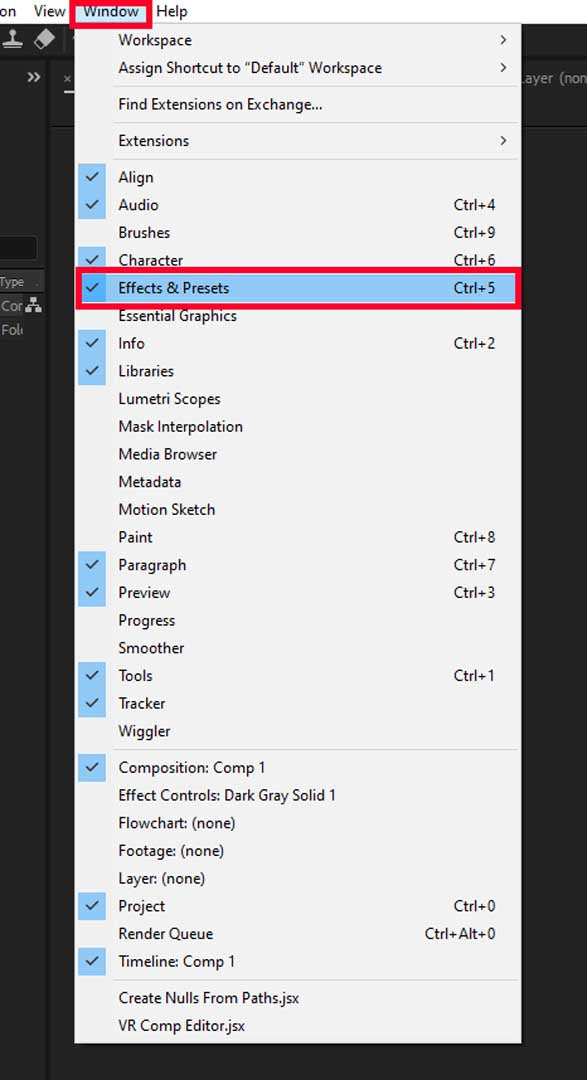Select the Clone Stamp tool icon
The height and width of the screenshot is (1080, 587).
pyautogui.click(x=12, y=40)
